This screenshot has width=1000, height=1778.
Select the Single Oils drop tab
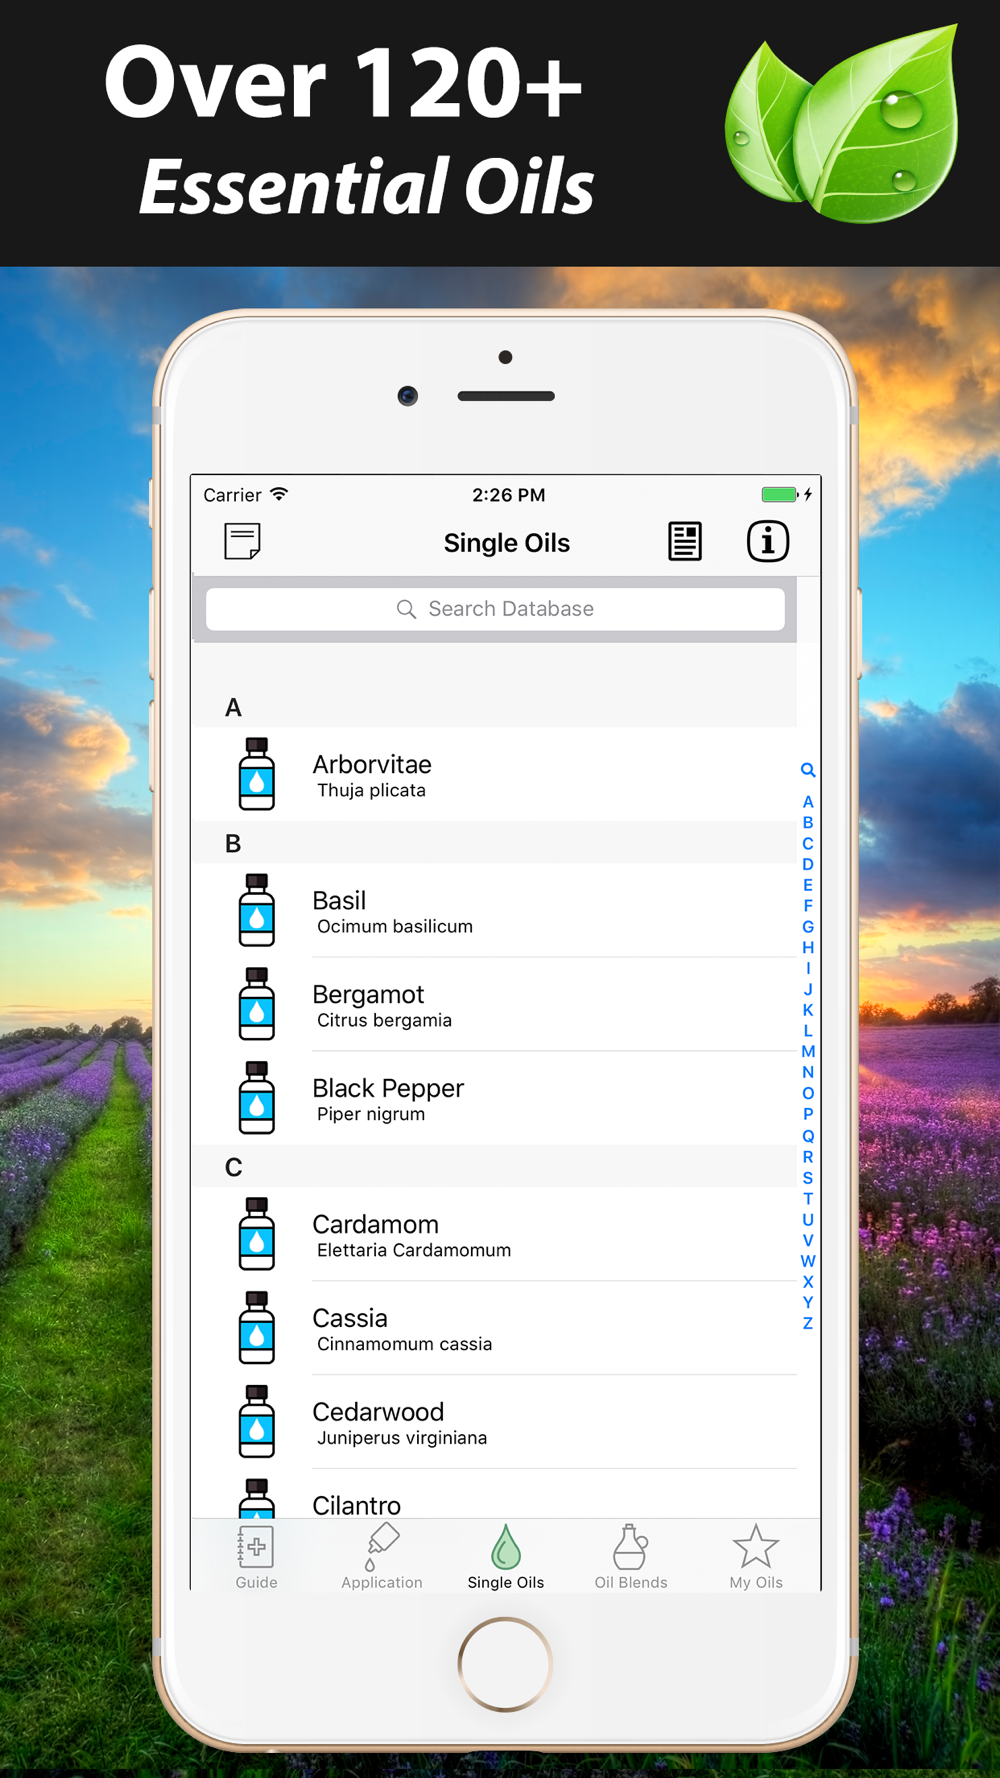click(506, 1557)
